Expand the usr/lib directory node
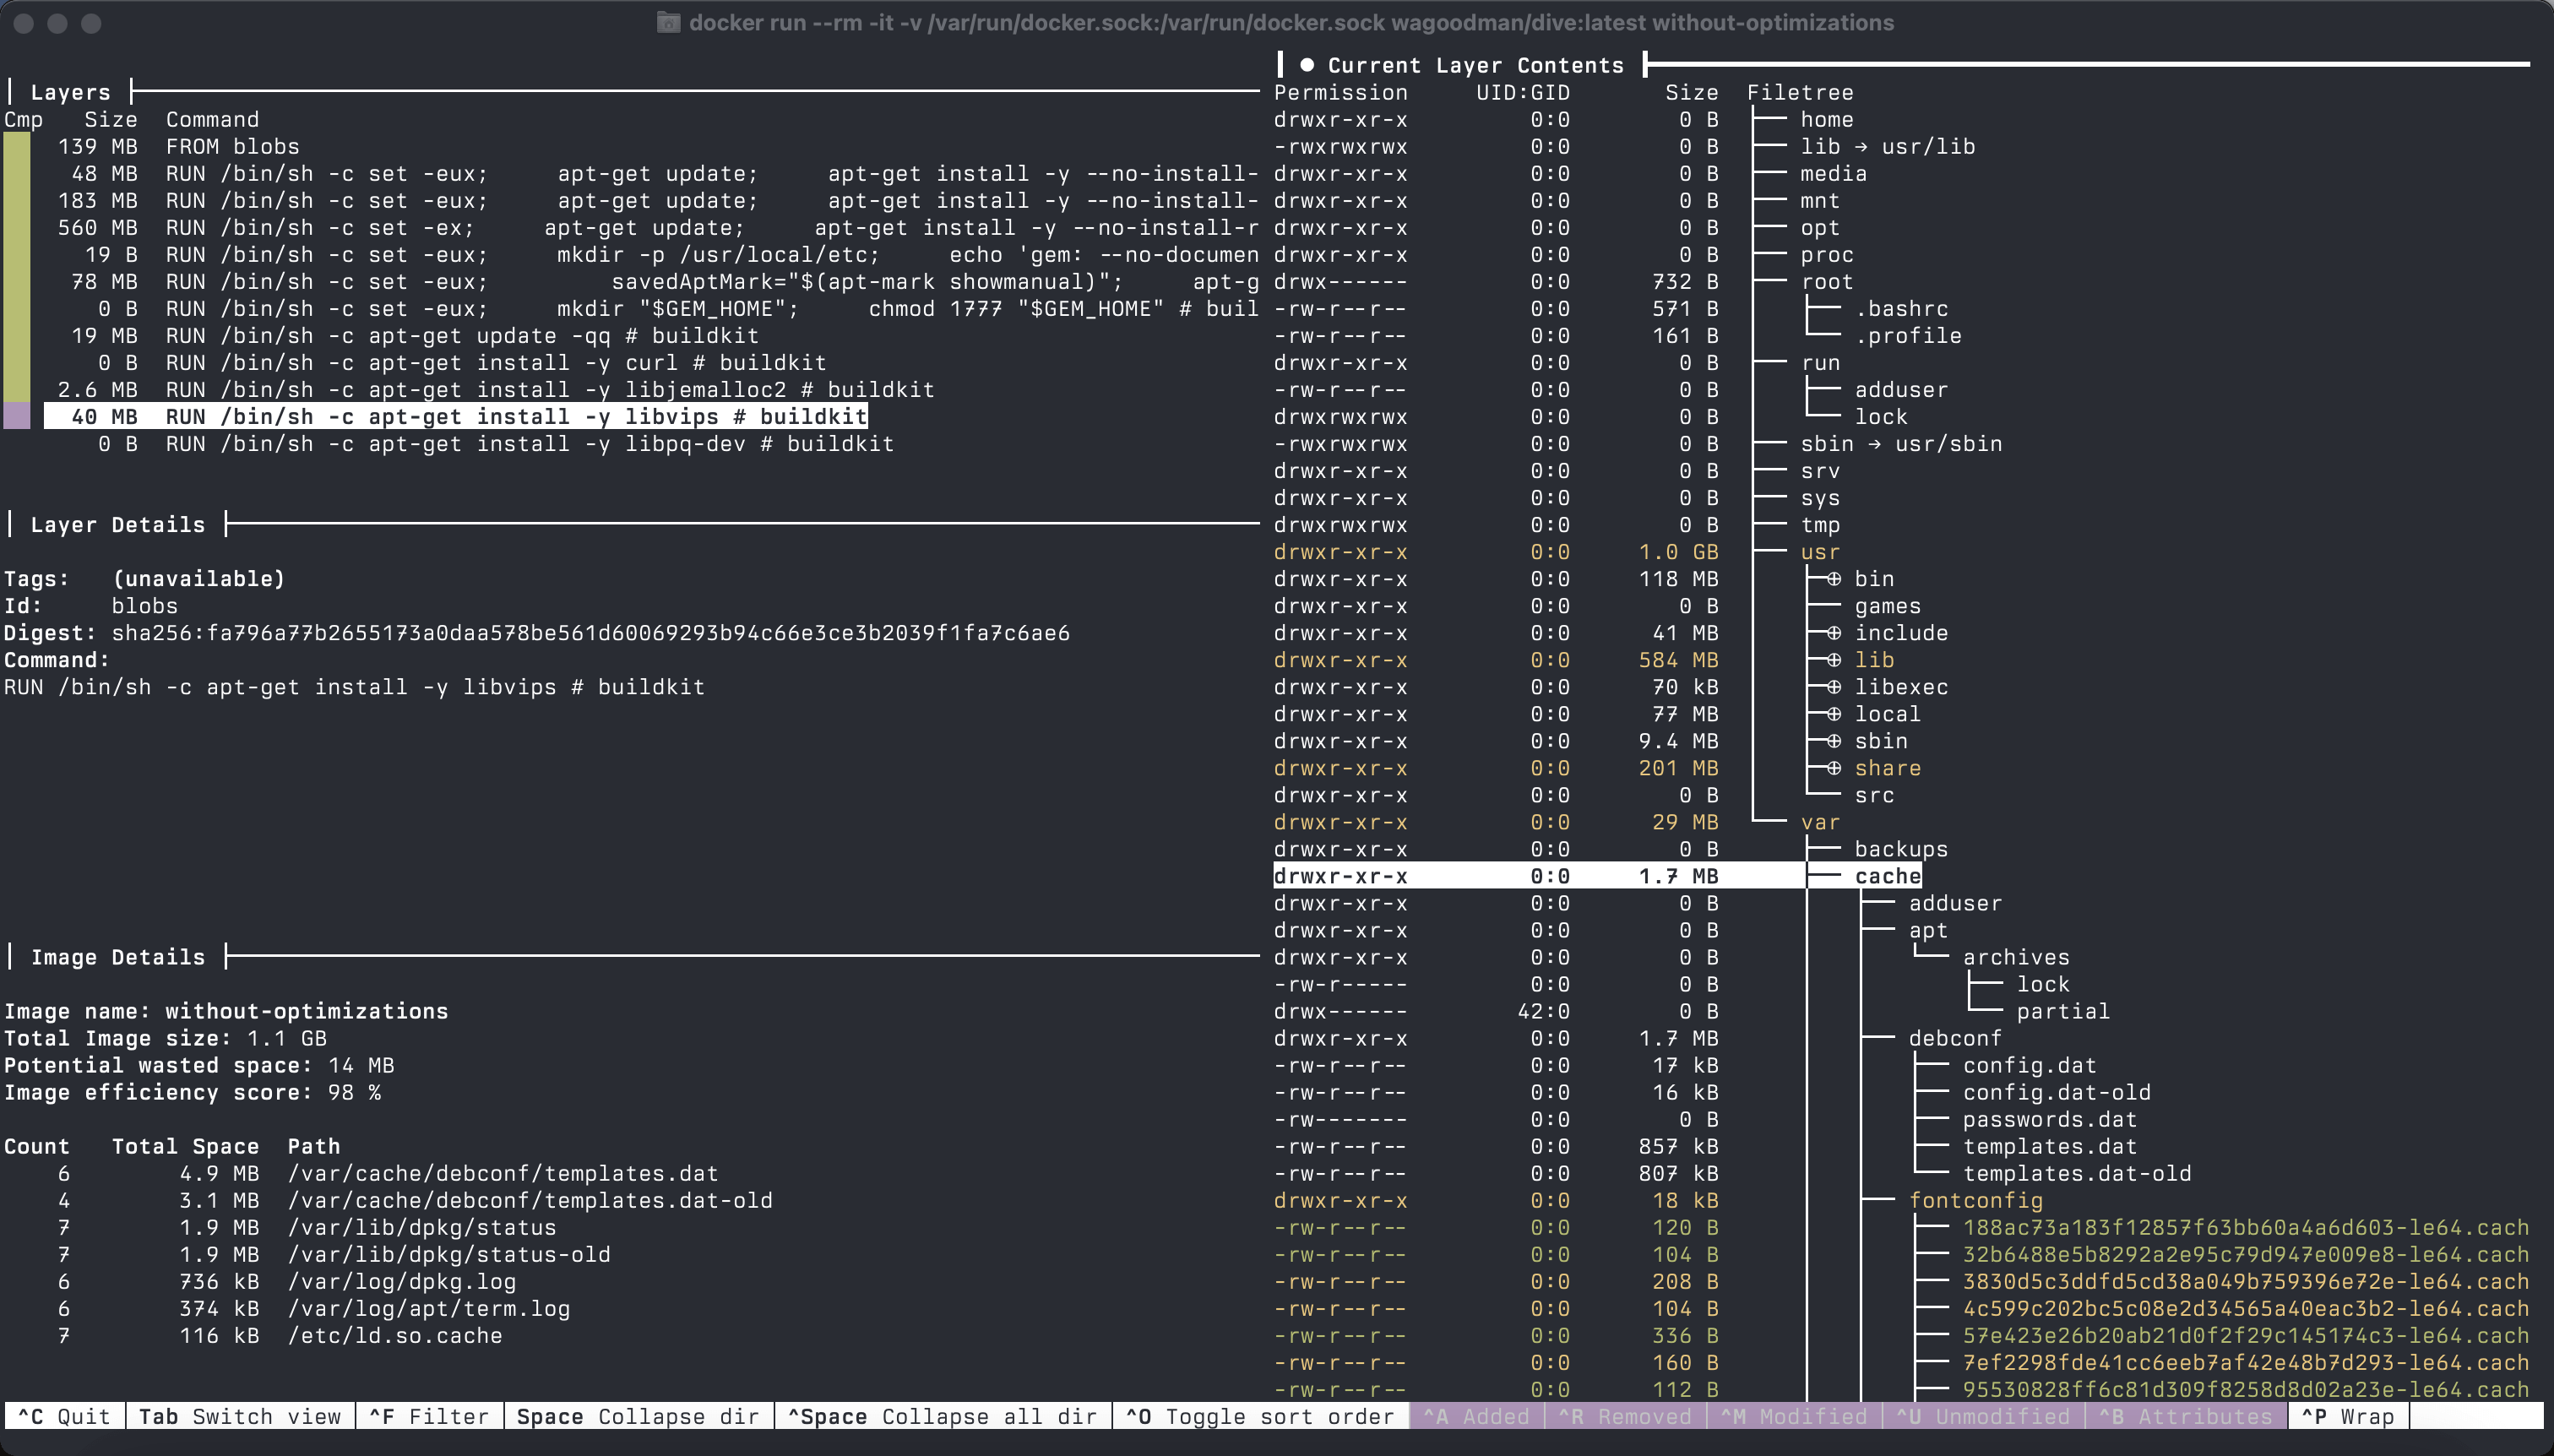Image resolution: width=2554 pixels, height=1456 pixels. click(1833, 660)
